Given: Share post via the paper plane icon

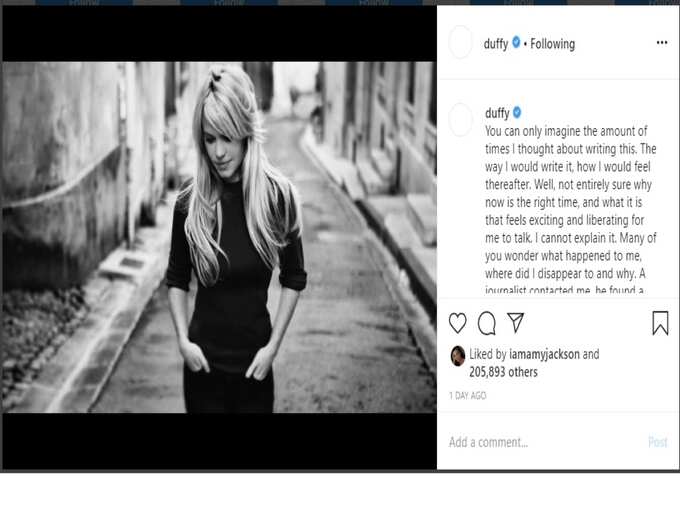Looking at the screenshot, I should pyautogui.click(x=516, y=323).
